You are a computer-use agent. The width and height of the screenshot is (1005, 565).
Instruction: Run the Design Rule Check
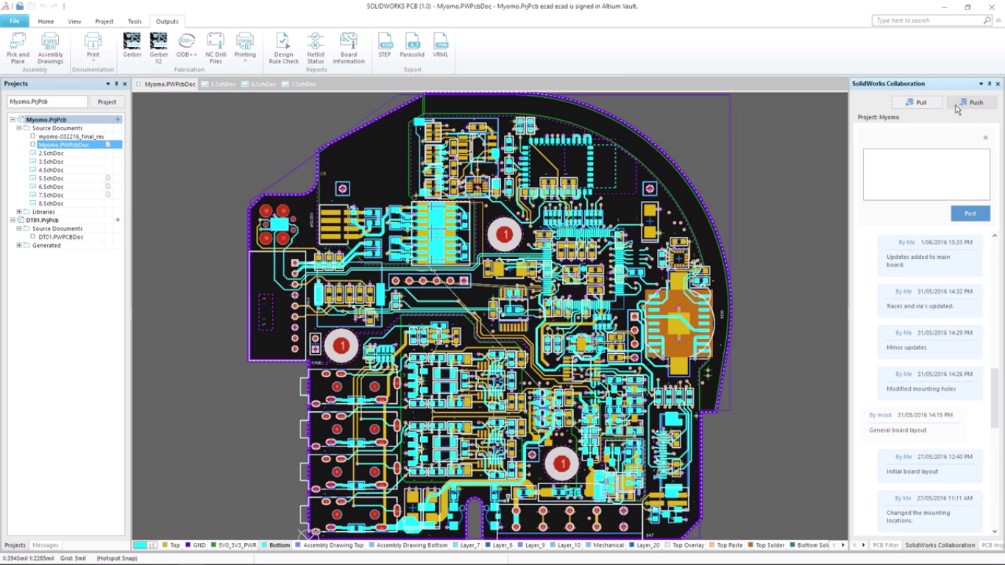click(283, 48)
